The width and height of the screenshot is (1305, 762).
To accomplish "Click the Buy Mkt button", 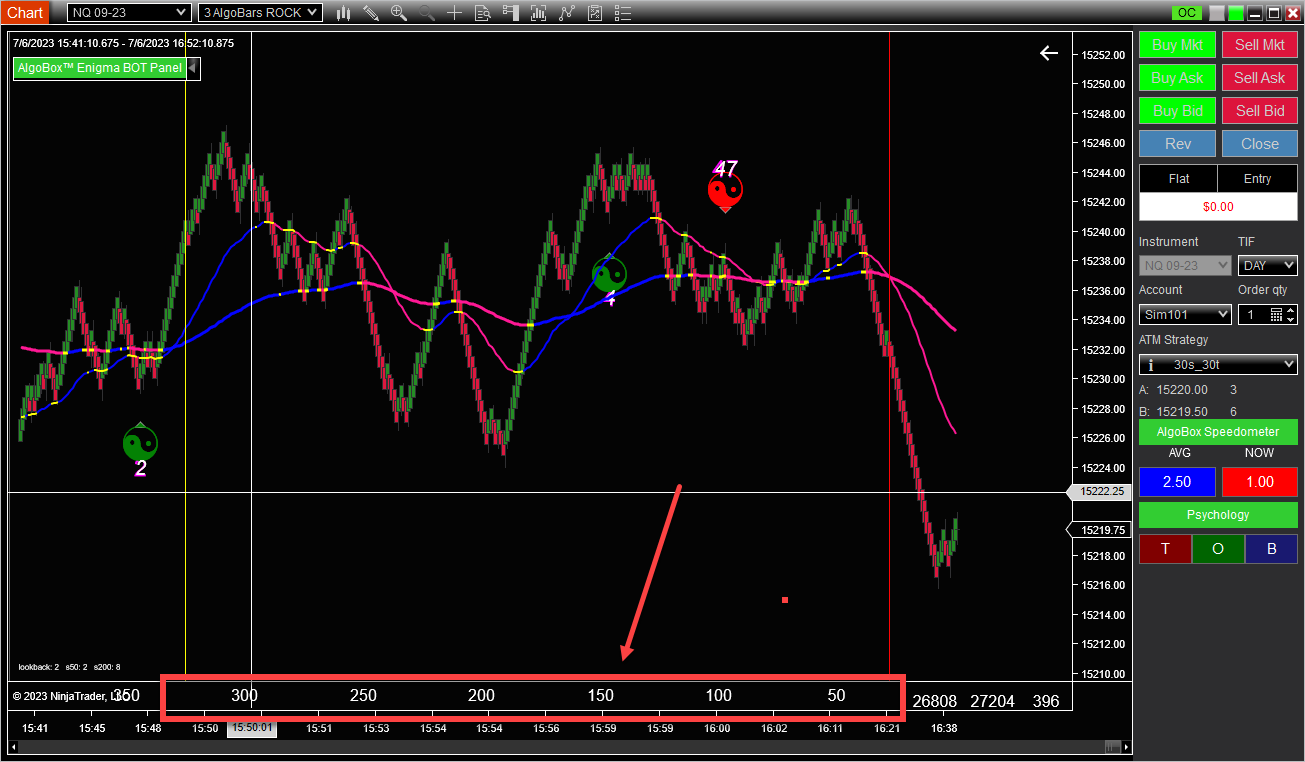I will tap(1178, 45).
